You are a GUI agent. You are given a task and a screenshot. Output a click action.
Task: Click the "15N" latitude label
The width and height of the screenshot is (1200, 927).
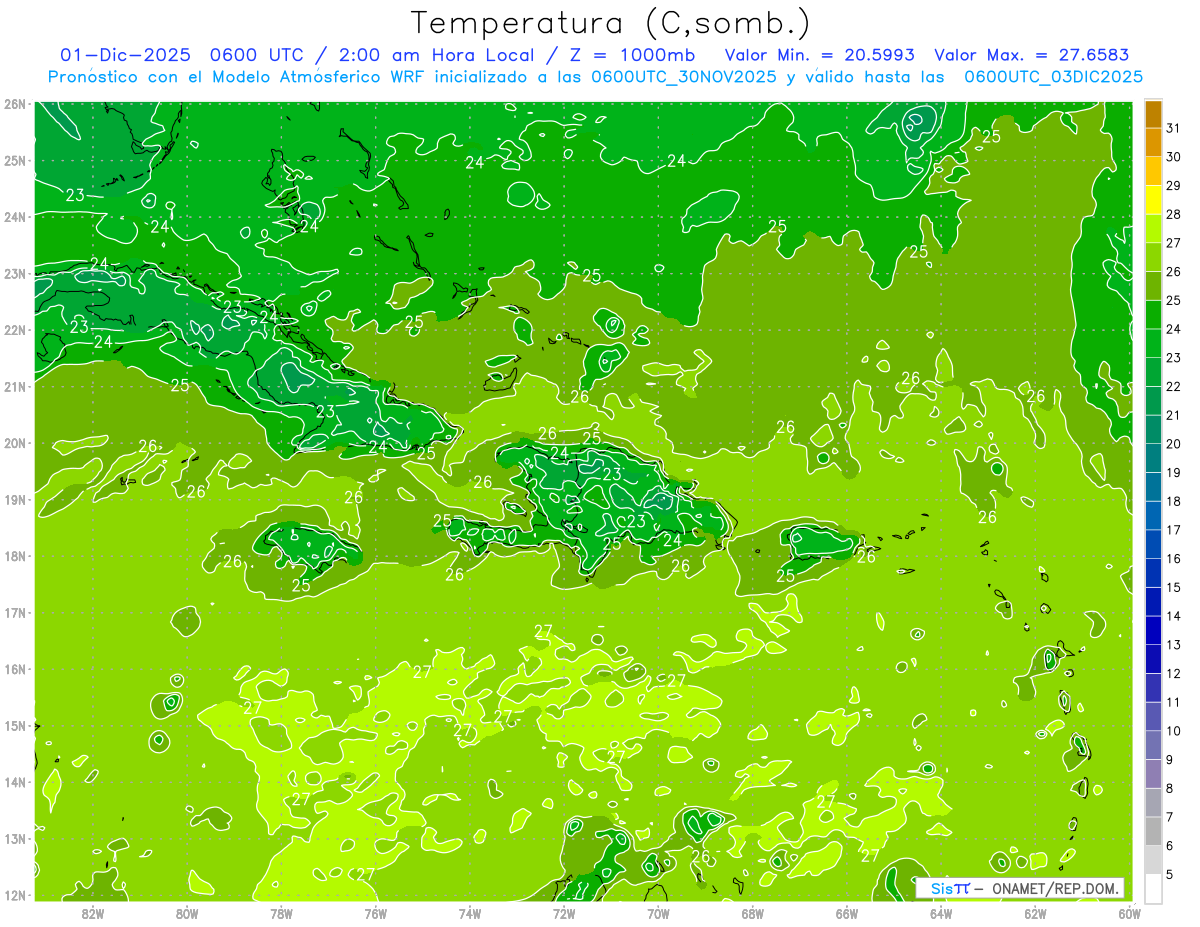click(15, 726)
